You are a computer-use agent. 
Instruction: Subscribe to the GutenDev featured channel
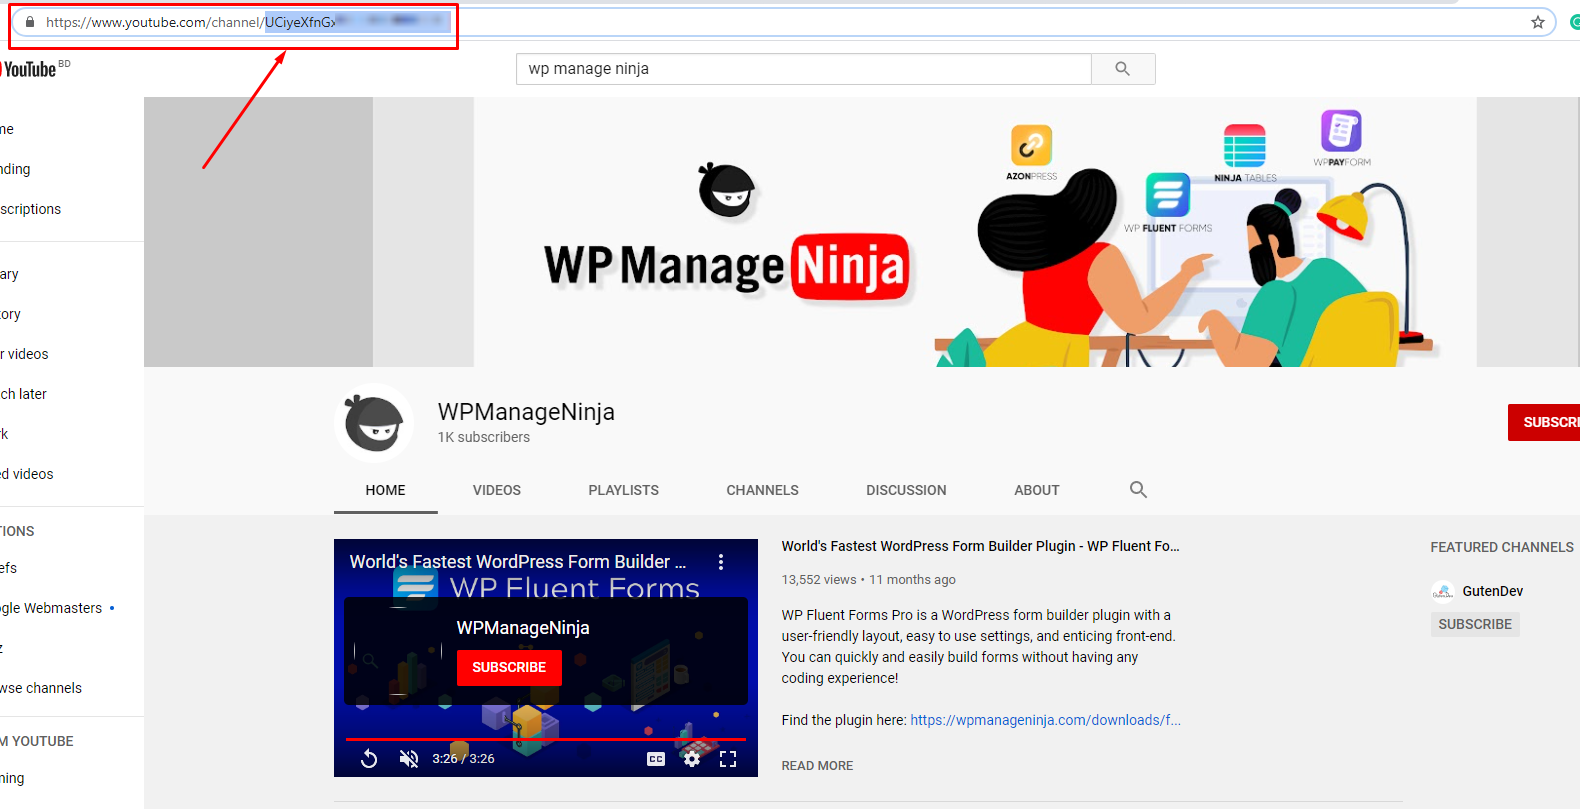click(1475, 624)
